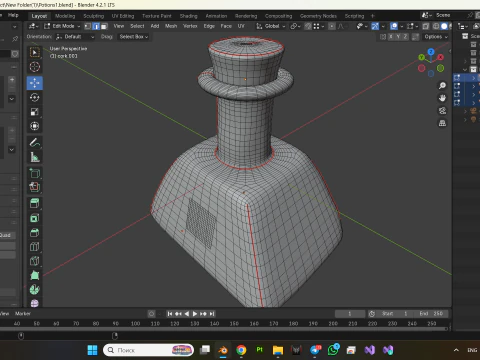Jump to the timeline's first frame
Viewport: 480px width, 360px height.
[170, 314]
